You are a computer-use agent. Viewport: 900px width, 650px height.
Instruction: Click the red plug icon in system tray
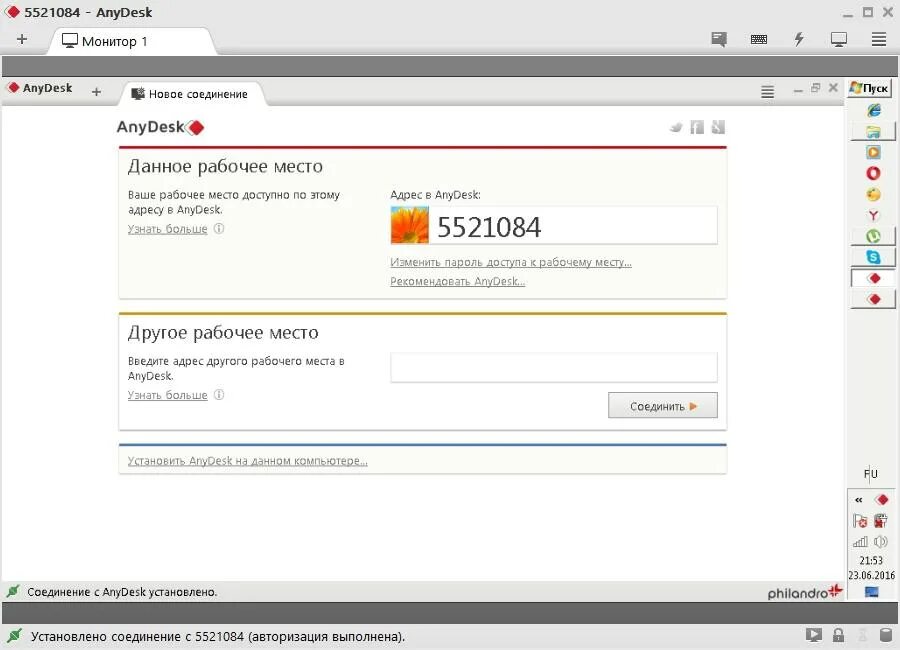pyautogui.click(x=880, y=521)
